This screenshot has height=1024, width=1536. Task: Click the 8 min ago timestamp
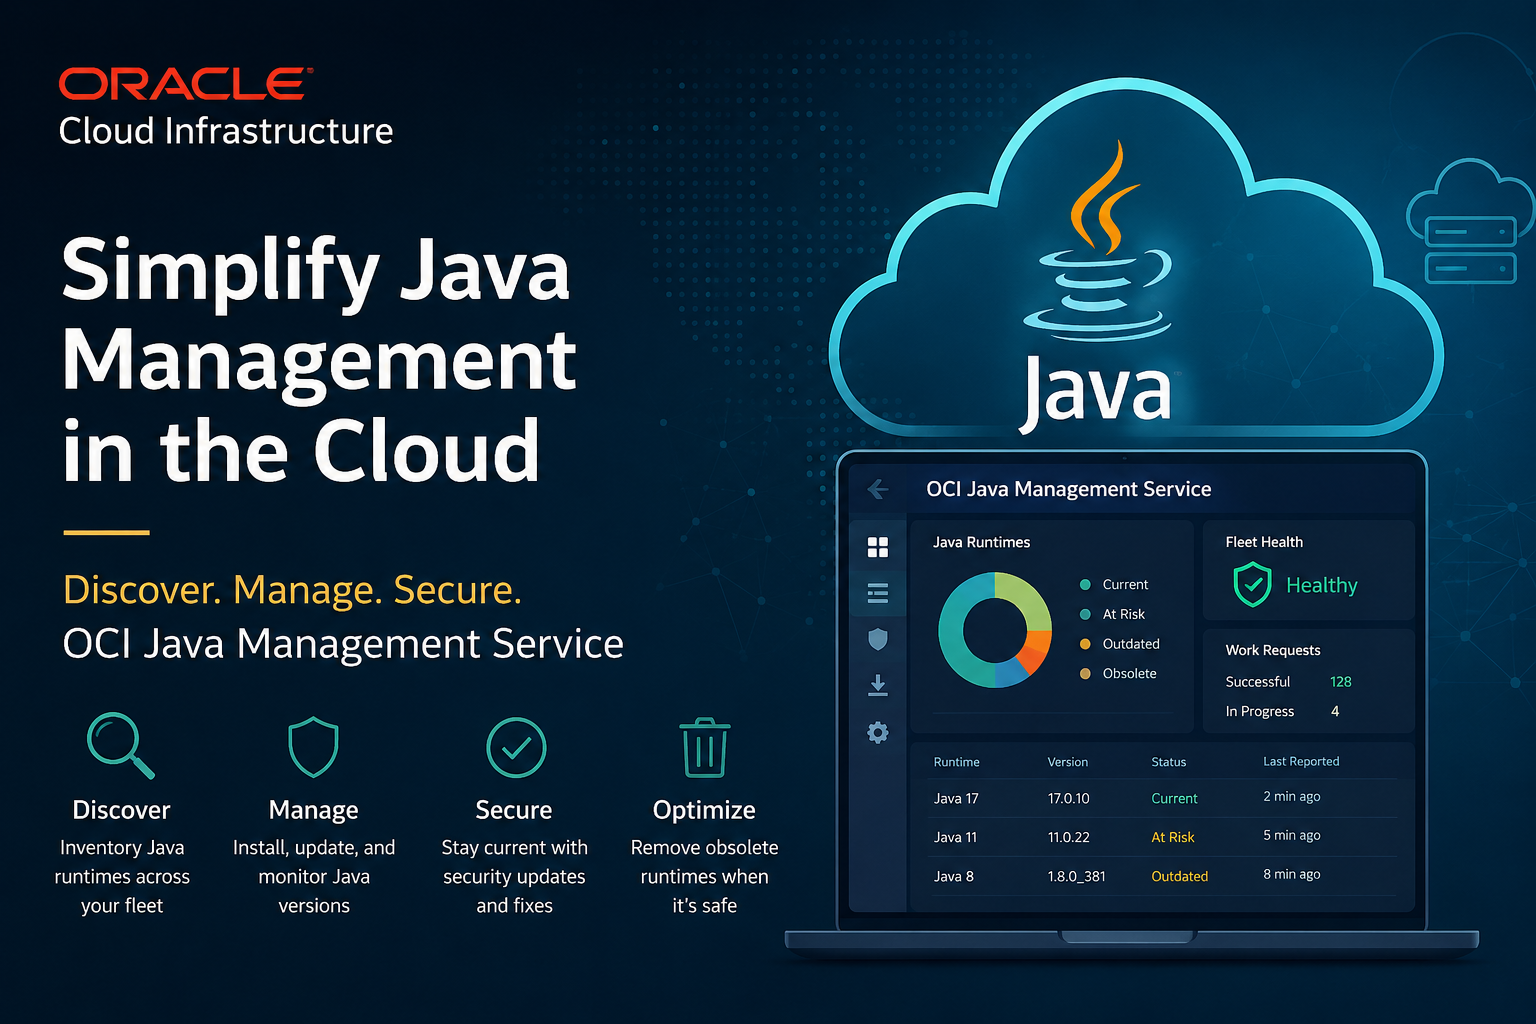pyautogui.click(x=1291, y=874)
